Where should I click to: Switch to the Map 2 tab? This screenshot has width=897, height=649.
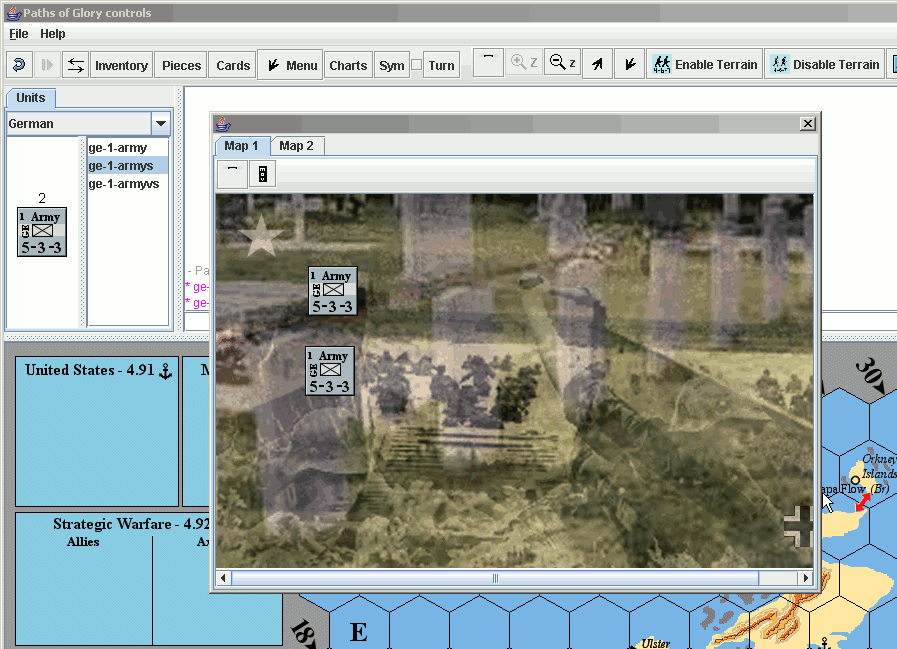pyautogui.click(x=296, y=146)
